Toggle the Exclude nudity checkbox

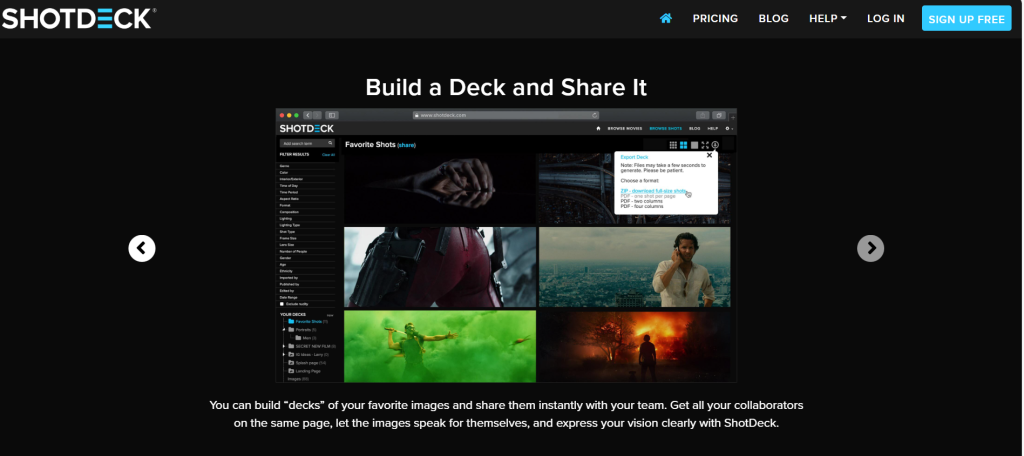(282, 304)
